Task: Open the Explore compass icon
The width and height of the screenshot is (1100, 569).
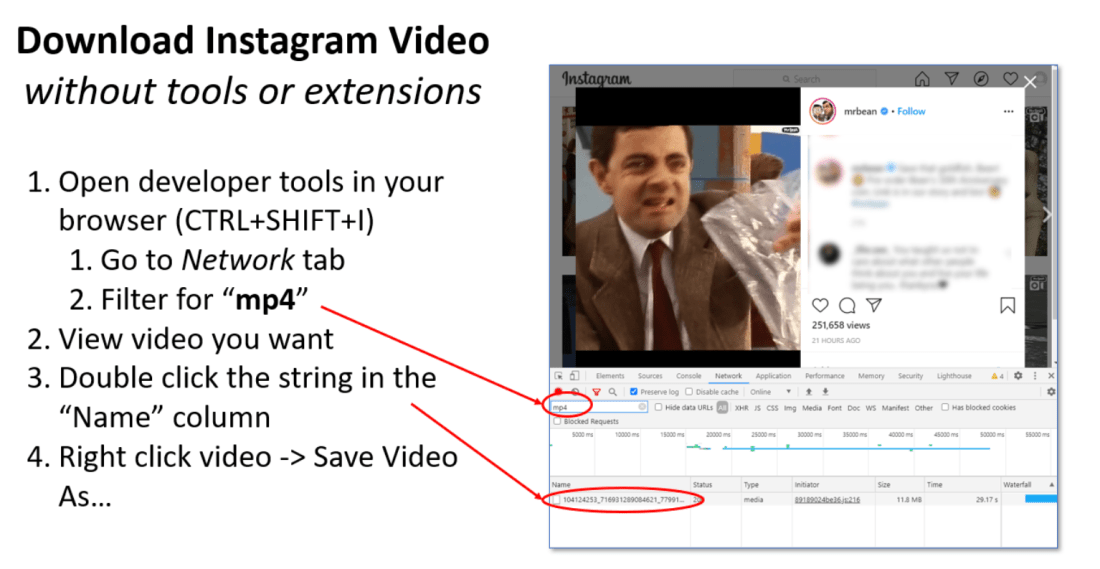Action: [981, 79]
